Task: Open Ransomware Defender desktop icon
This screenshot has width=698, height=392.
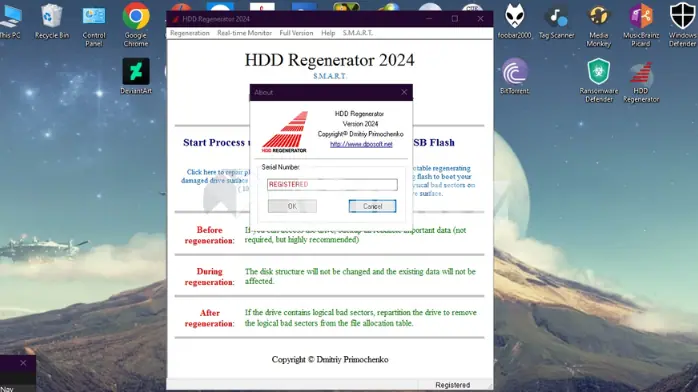Action: point(598,80)
